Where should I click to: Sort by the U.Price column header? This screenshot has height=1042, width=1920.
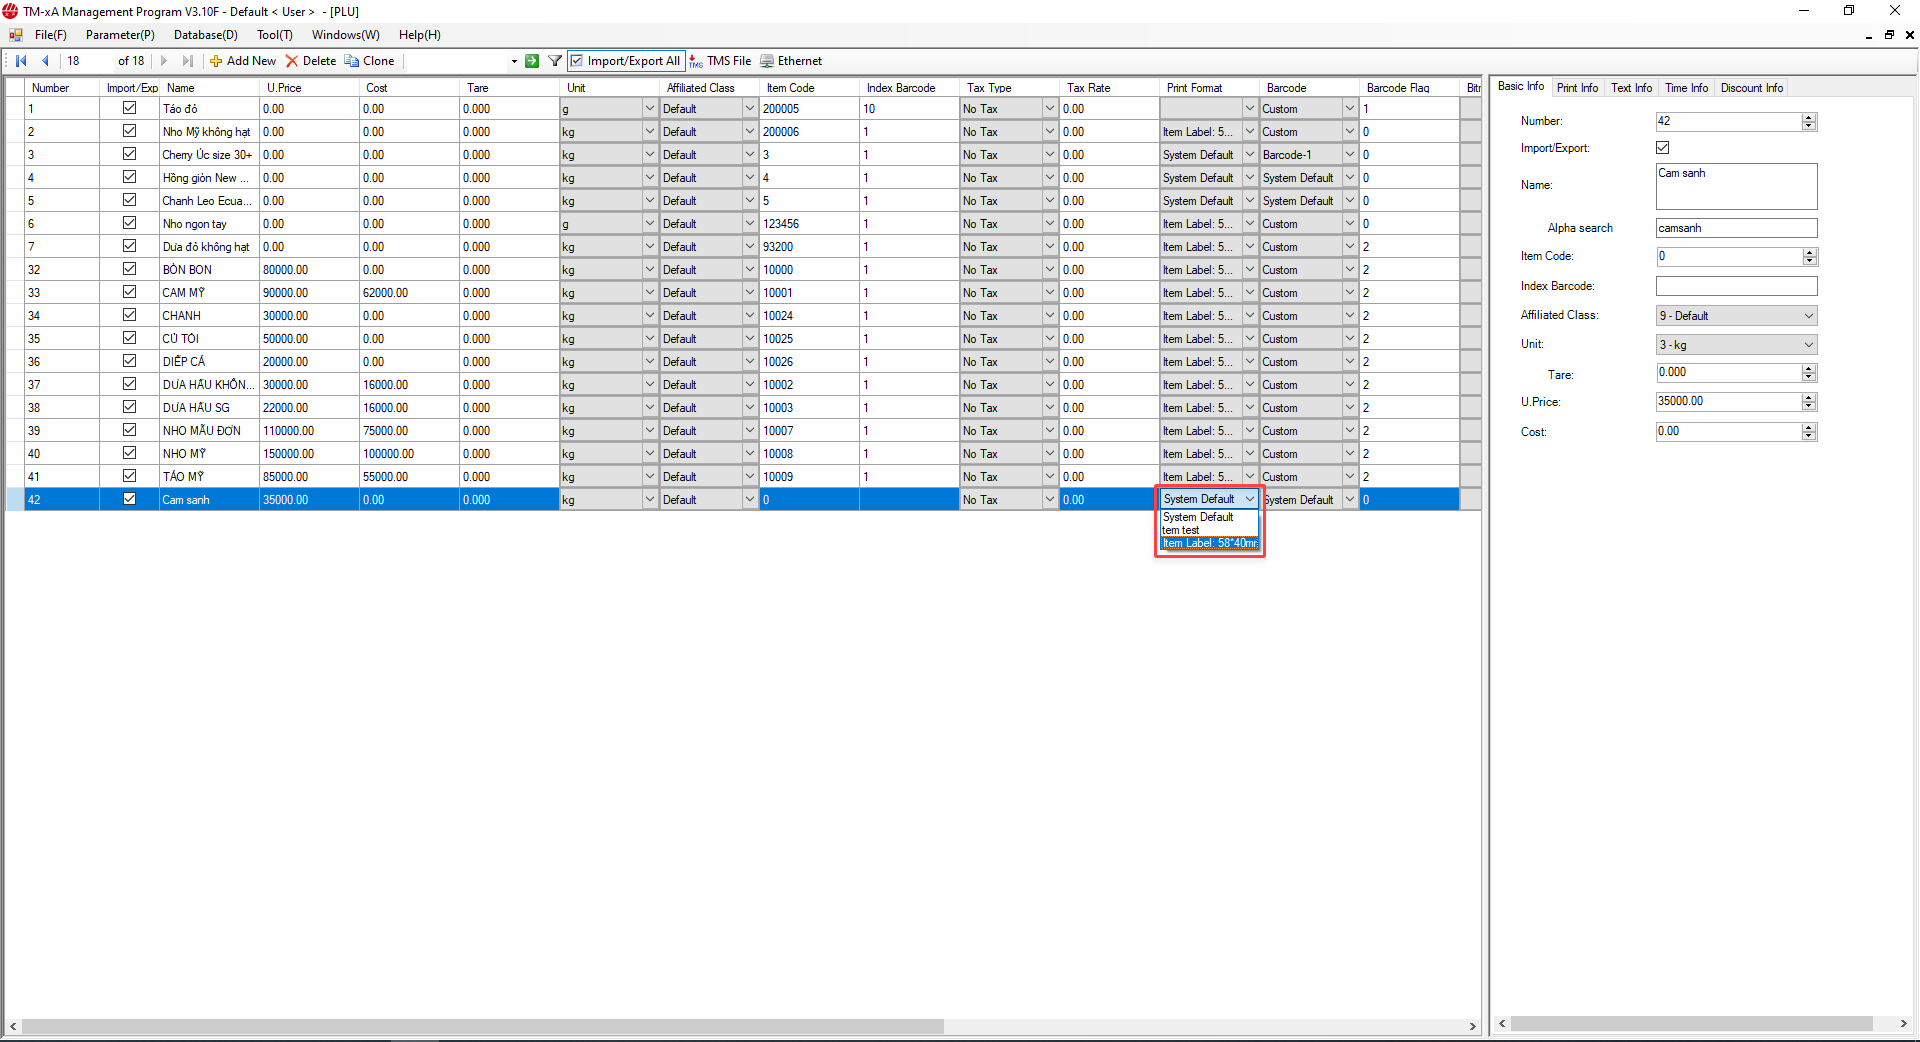(x=309, y=88)
